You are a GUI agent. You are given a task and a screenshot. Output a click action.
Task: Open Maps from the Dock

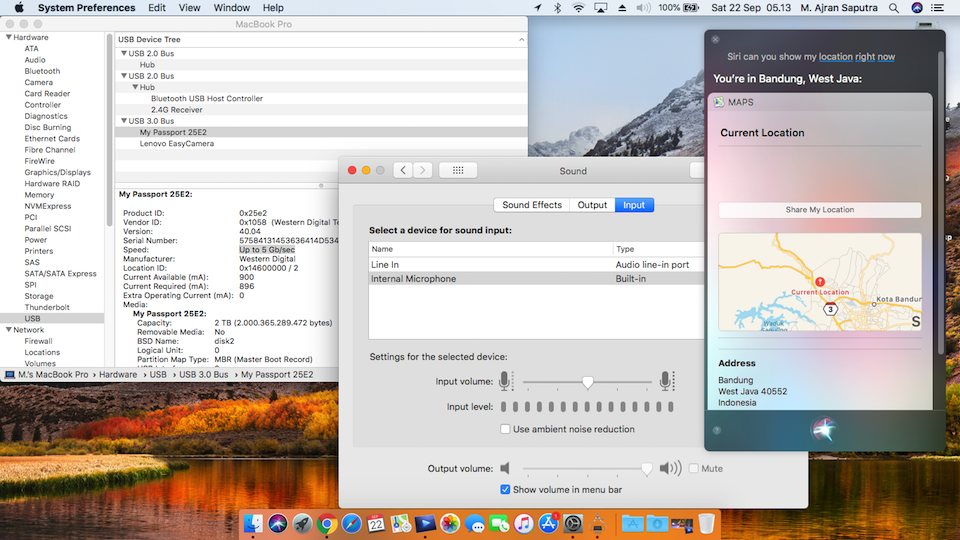click(400, 524)
